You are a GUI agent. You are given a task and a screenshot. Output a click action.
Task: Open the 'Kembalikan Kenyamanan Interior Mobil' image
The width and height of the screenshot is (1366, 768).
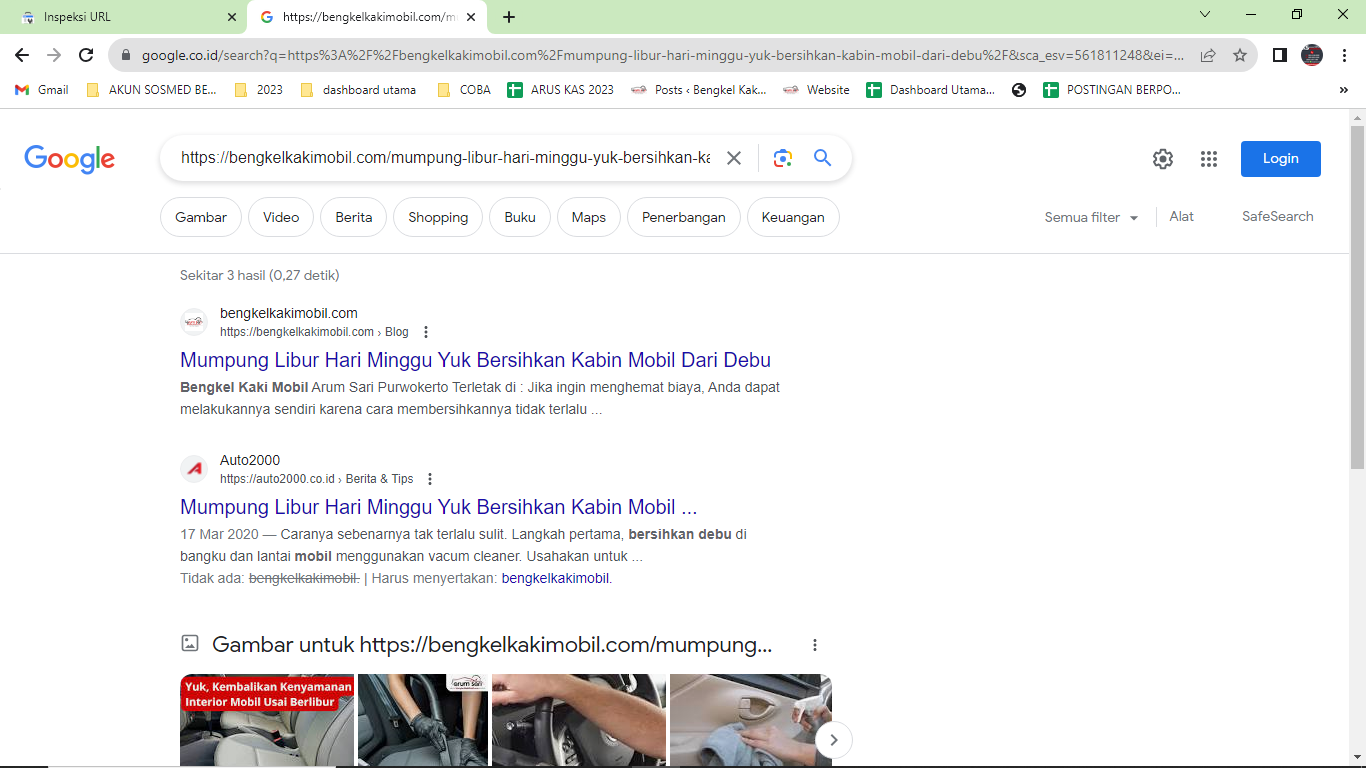coord(267,720)
